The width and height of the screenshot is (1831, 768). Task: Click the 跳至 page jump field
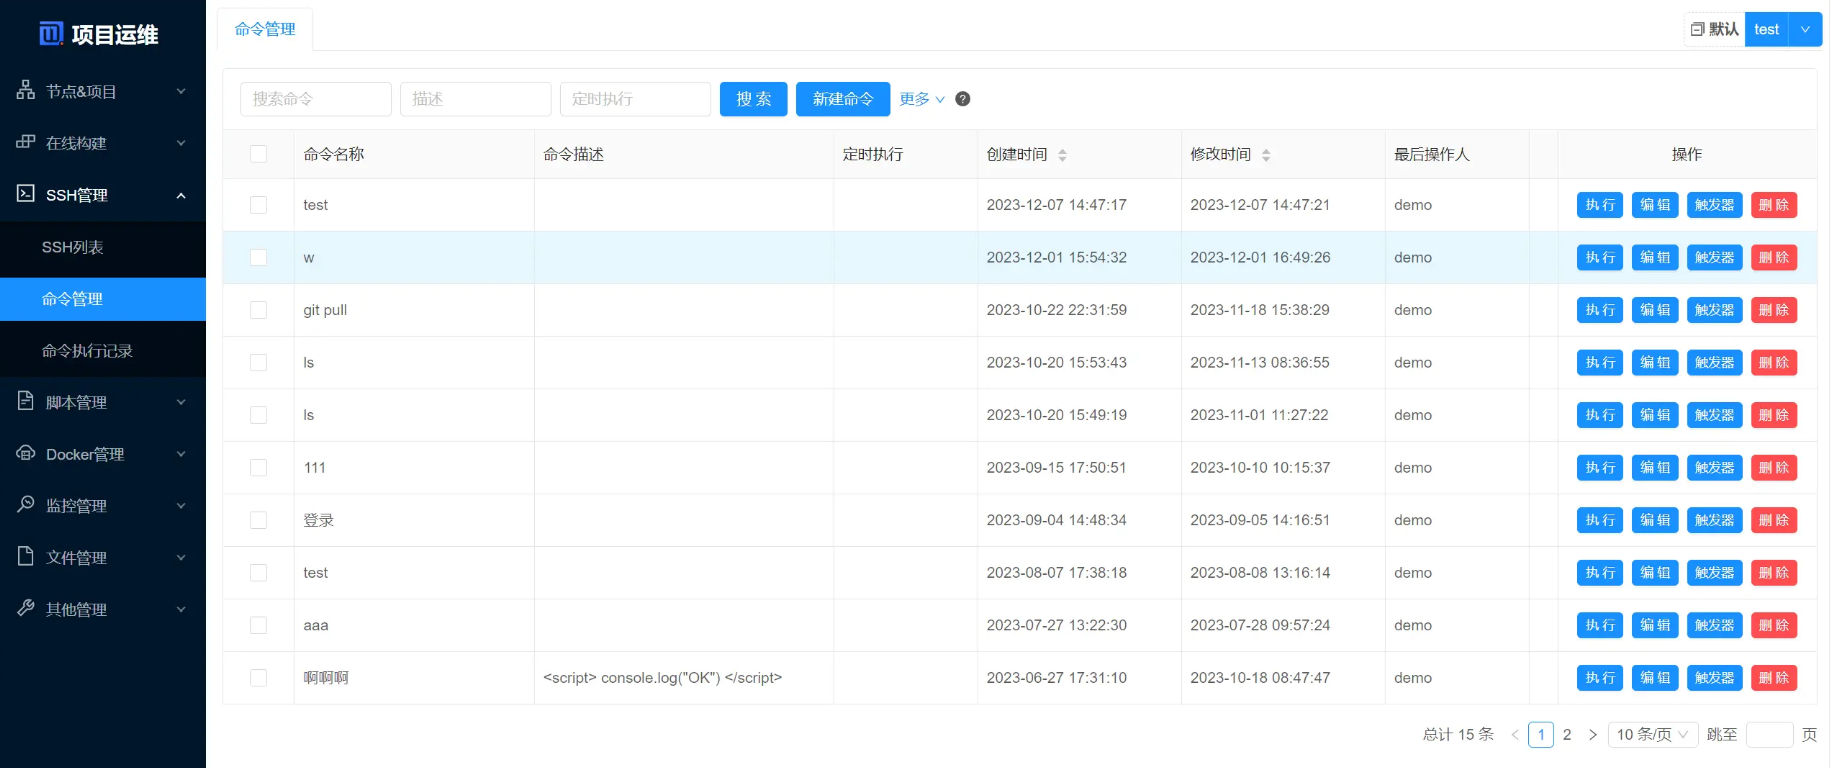1770,735
